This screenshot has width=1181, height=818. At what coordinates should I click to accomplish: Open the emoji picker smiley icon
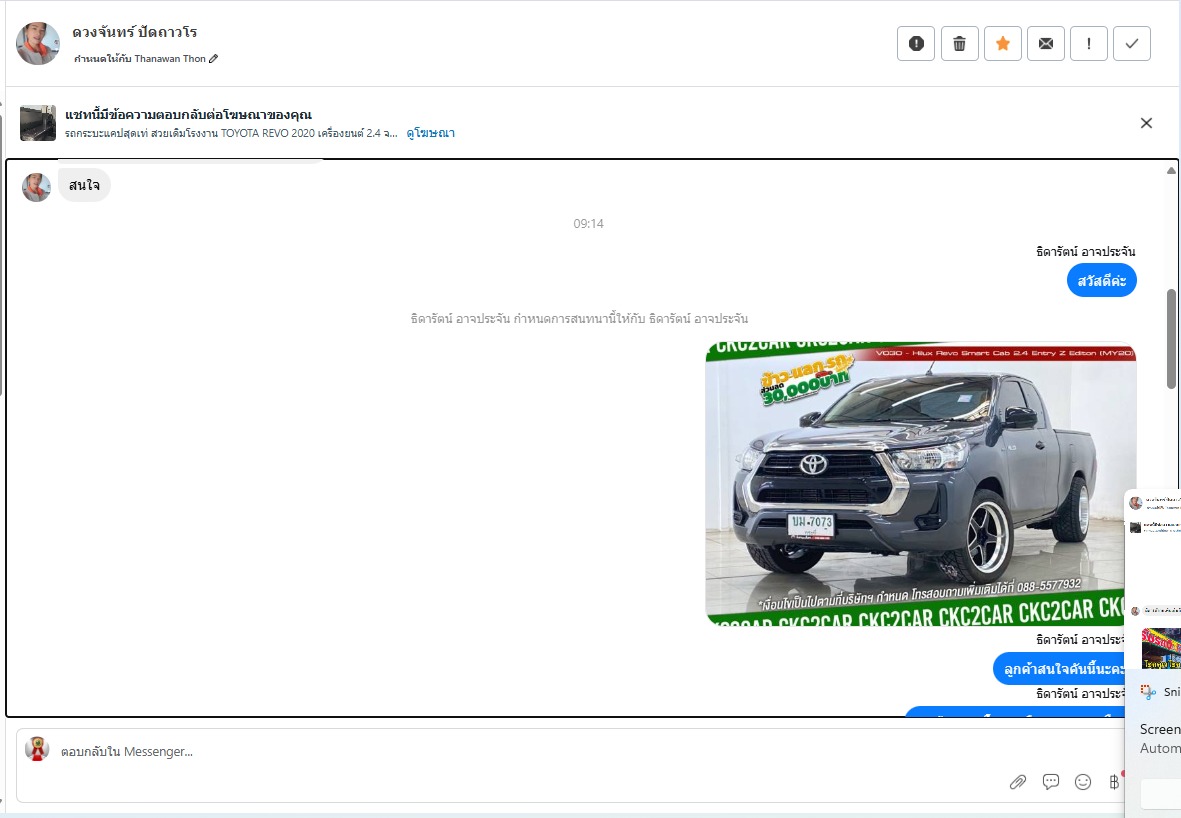[1083, 782]
